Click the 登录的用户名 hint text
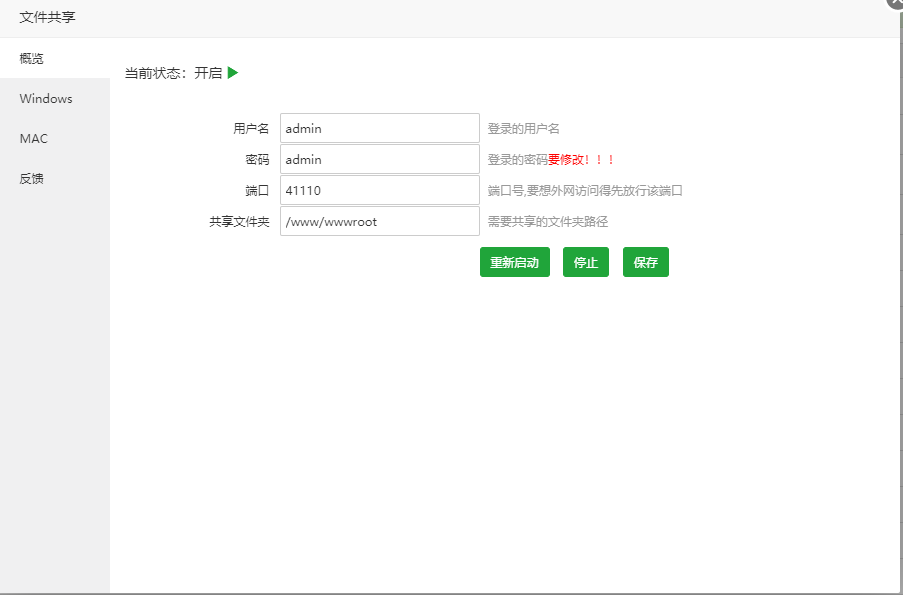 coord(523,129)
